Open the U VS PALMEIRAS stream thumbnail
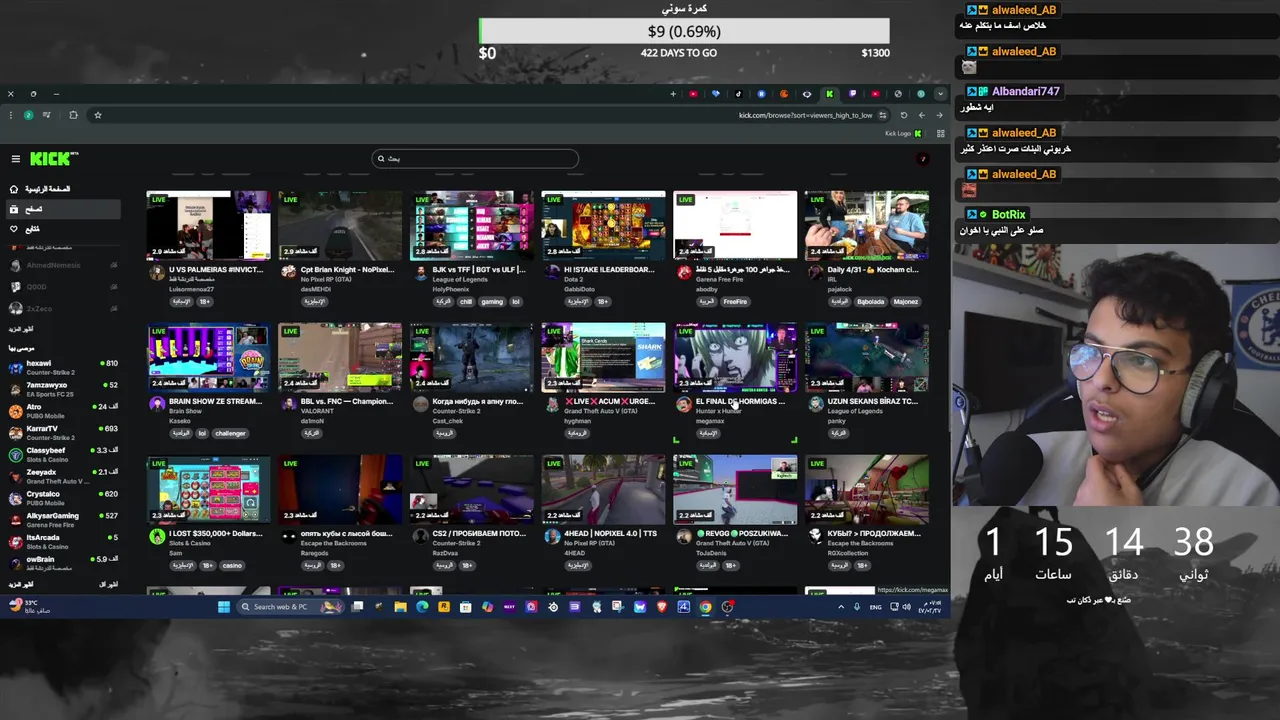Image resolution: width=1280 pixels, height=720 pixels. (x=208, y=225)
